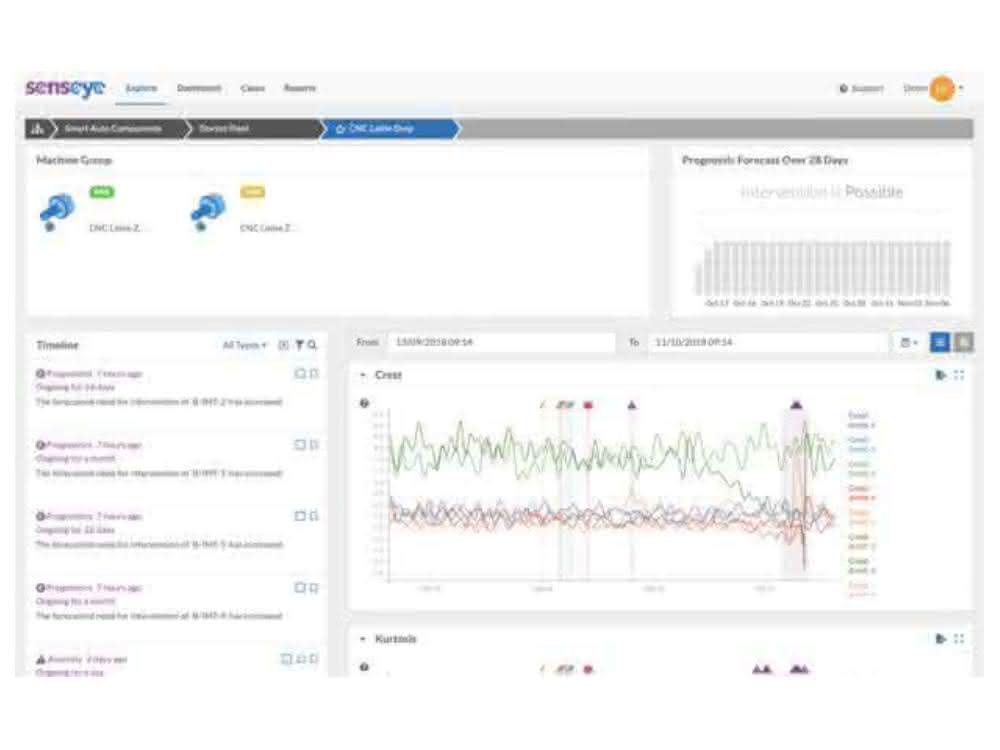1000x750 pixels.
Task: Click the green status badge in Machine Group
Action: [x=102, y=192]
